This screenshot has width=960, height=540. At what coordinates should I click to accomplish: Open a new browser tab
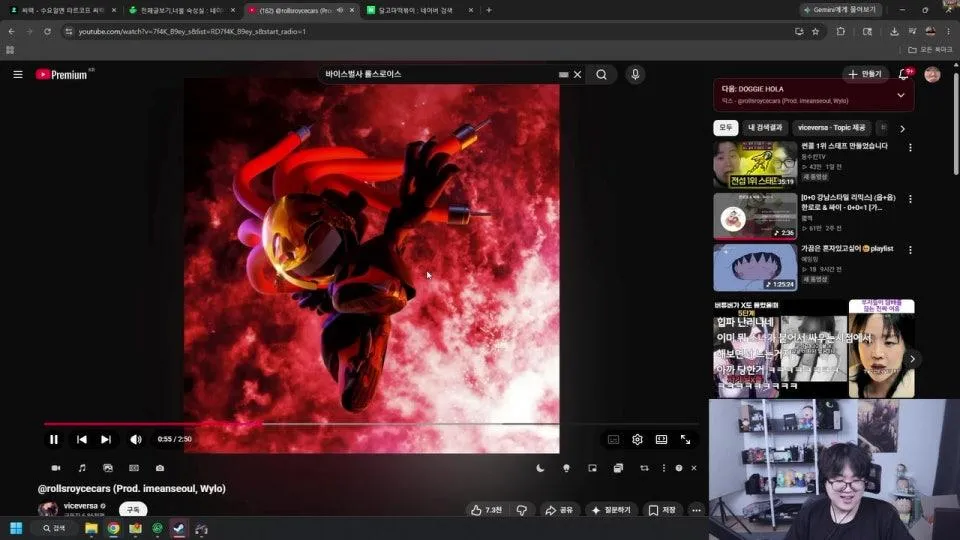click(x=489, y=10)
